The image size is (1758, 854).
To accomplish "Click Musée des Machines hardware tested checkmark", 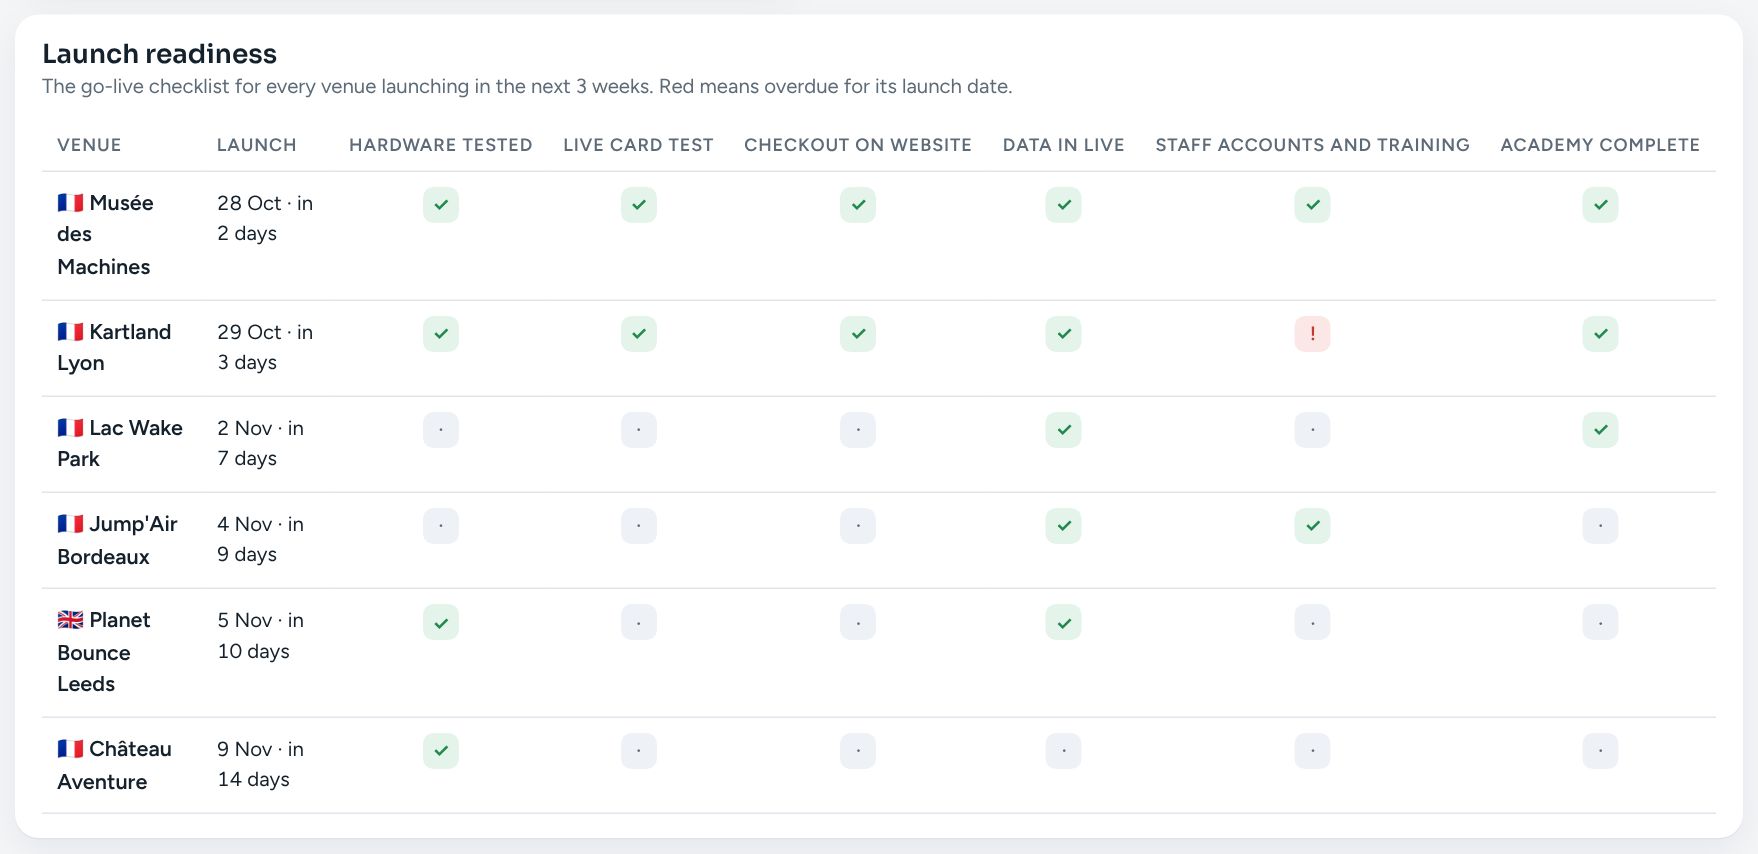I will (x=441, y=205).
